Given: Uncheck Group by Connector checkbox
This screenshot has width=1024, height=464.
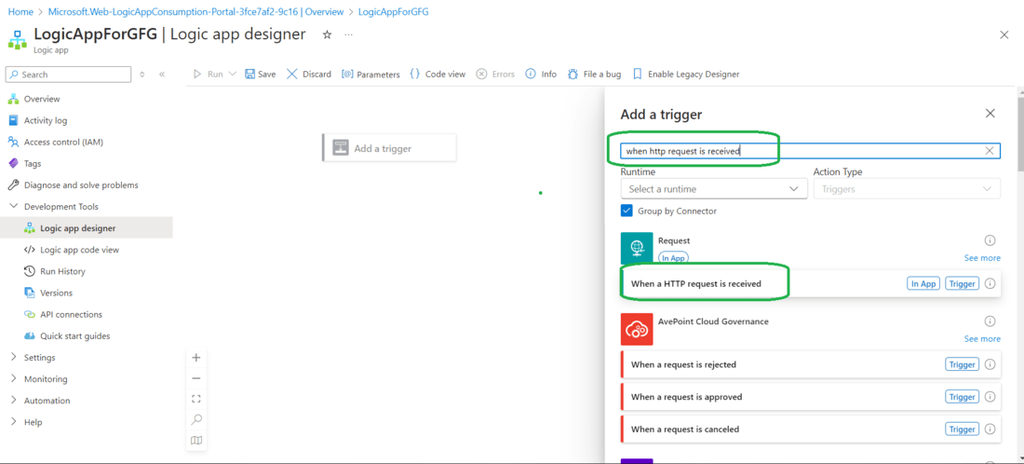Looking at the screenshot, I should pyautogui.click(x=627, y=210).
